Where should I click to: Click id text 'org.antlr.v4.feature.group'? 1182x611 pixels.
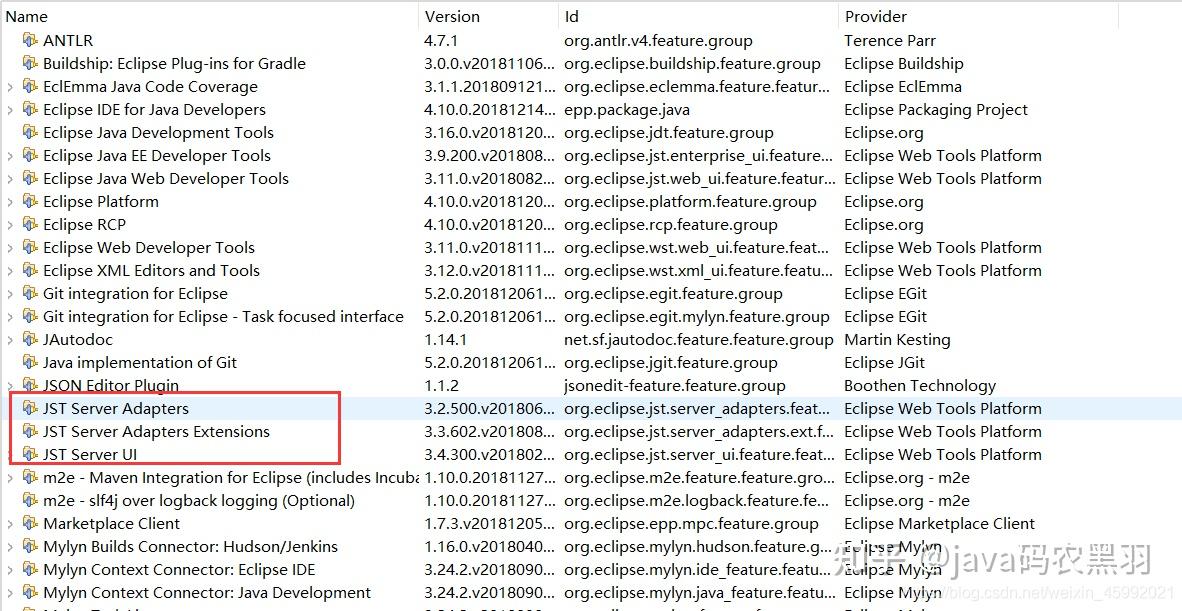[x=658, y=41]
